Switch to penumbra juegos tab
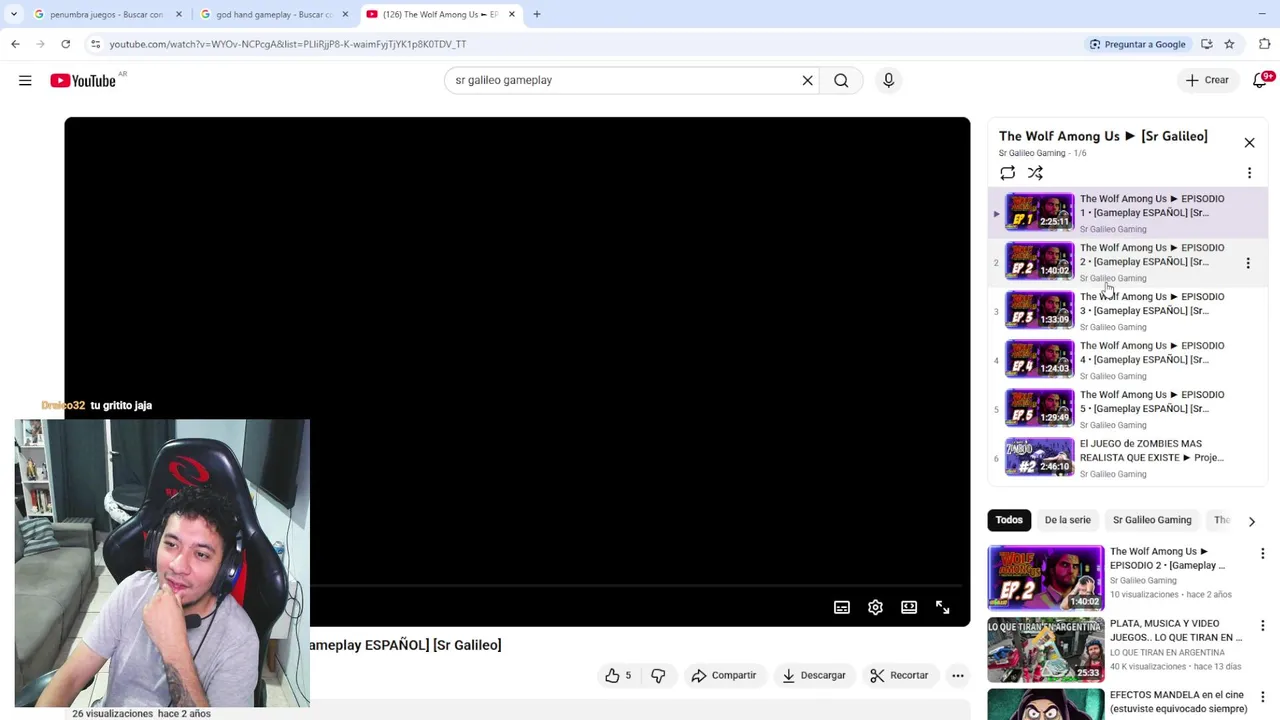 [98, 15]
